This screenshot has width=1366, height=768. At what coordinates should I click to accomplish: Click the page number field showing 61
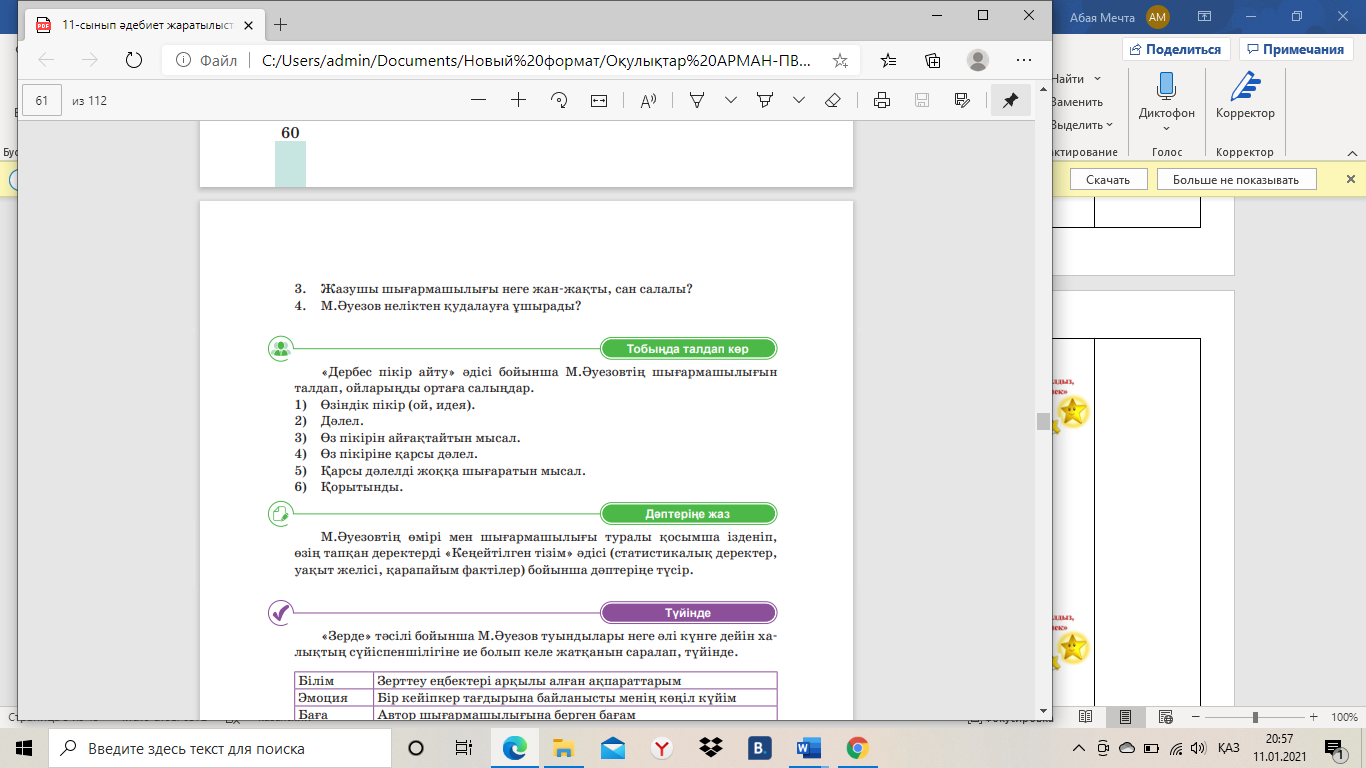[x=42, y=100]
